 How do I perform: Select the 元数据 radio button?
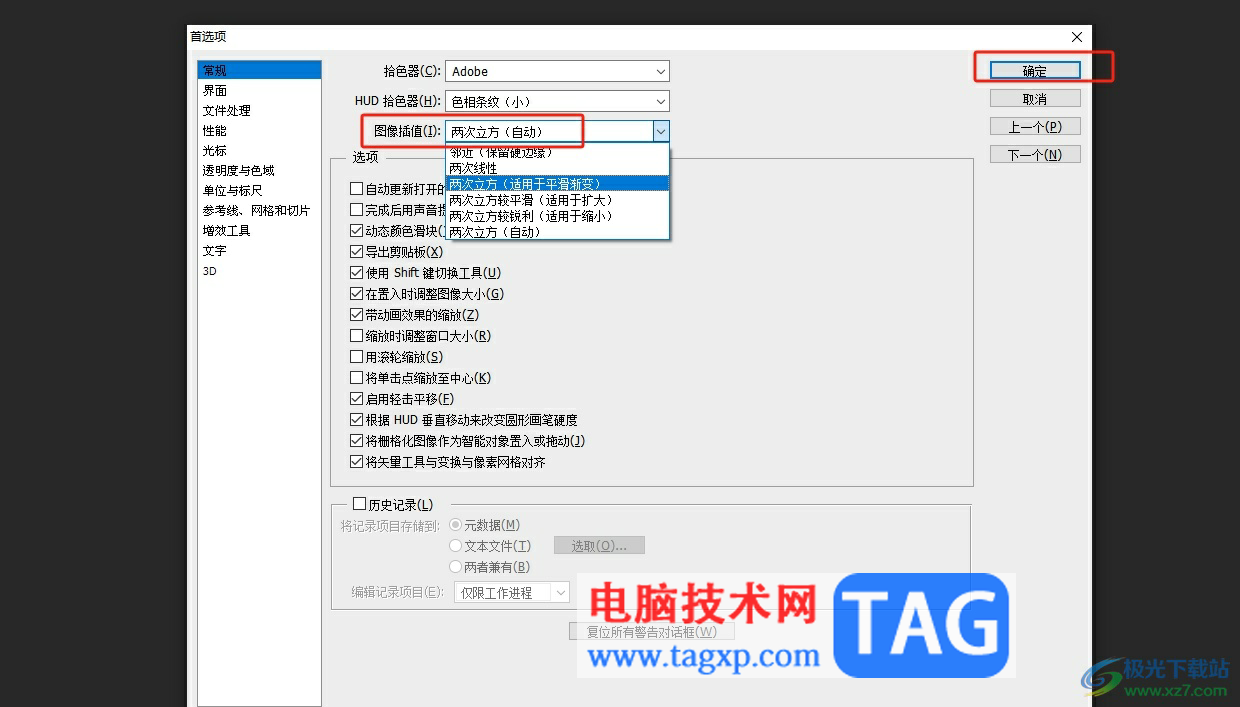pyautogui.click(x=456, y=525)
